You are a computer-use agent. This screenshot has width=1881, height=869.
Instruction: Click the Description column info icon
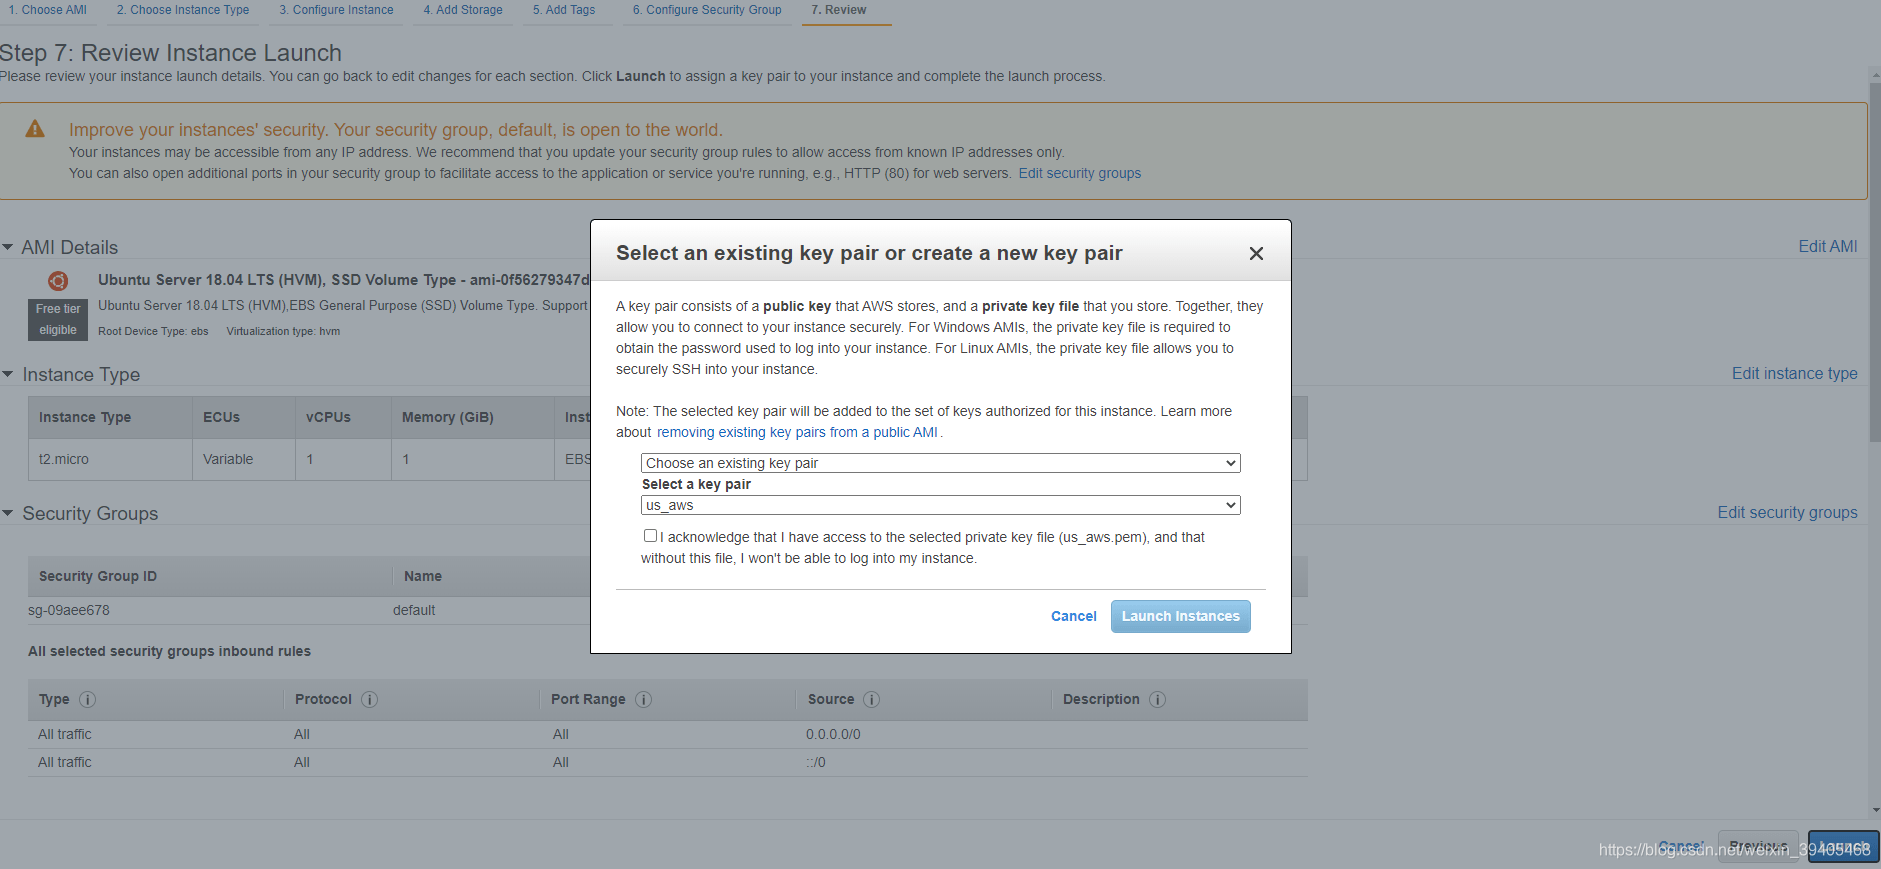click(x=1157, y=699)
